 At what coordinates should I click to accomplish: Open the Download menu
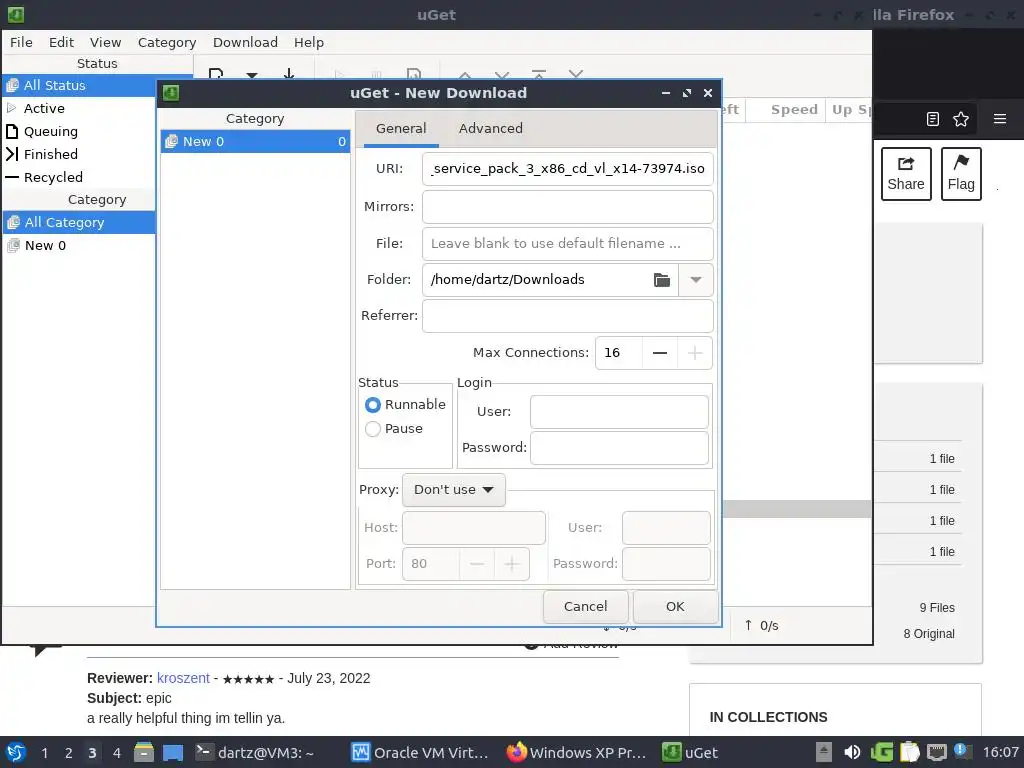245,42
